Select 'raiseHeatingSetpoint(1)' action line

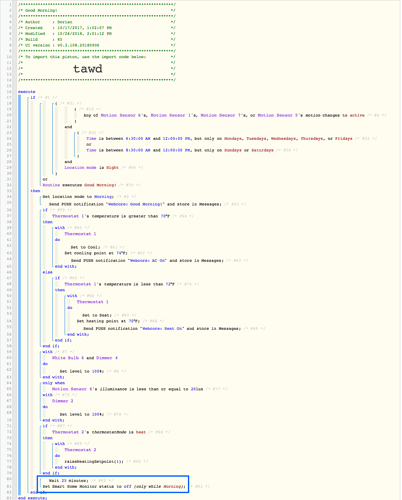point(94,462)
